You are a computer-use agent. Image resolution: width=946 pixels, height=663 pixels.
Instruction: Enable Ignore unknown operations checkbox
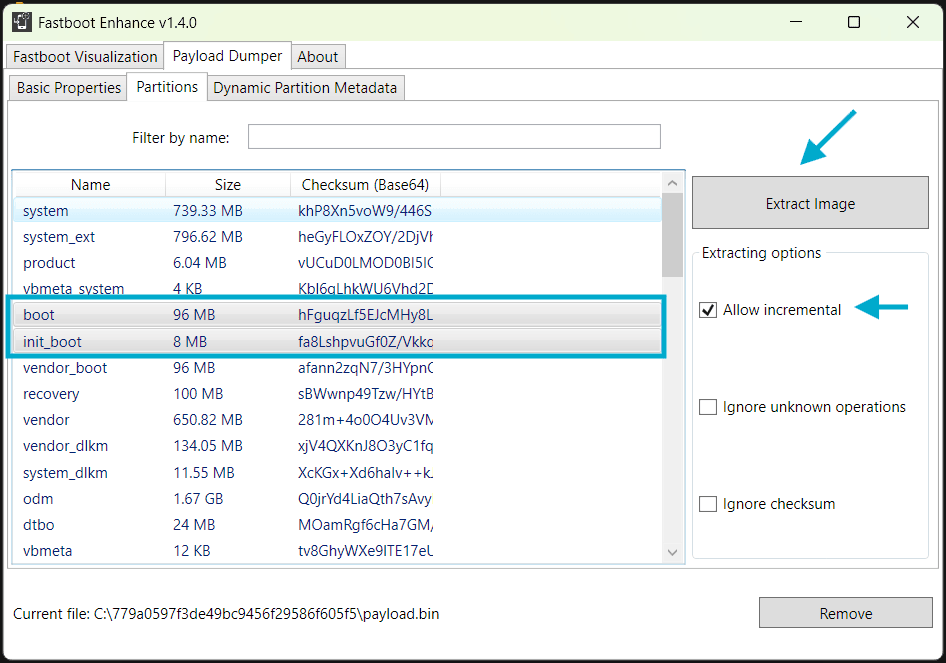708,407
